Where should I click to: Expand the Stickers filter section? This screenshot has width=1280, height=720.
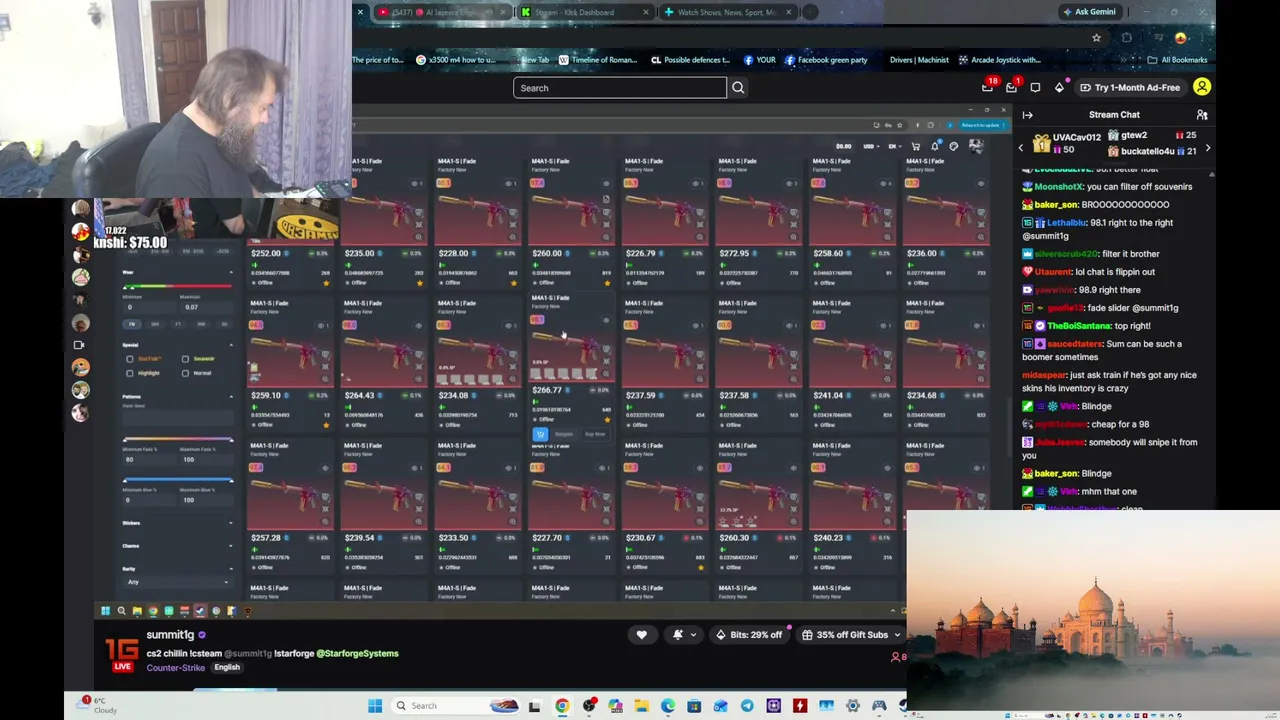coord(231,523)
